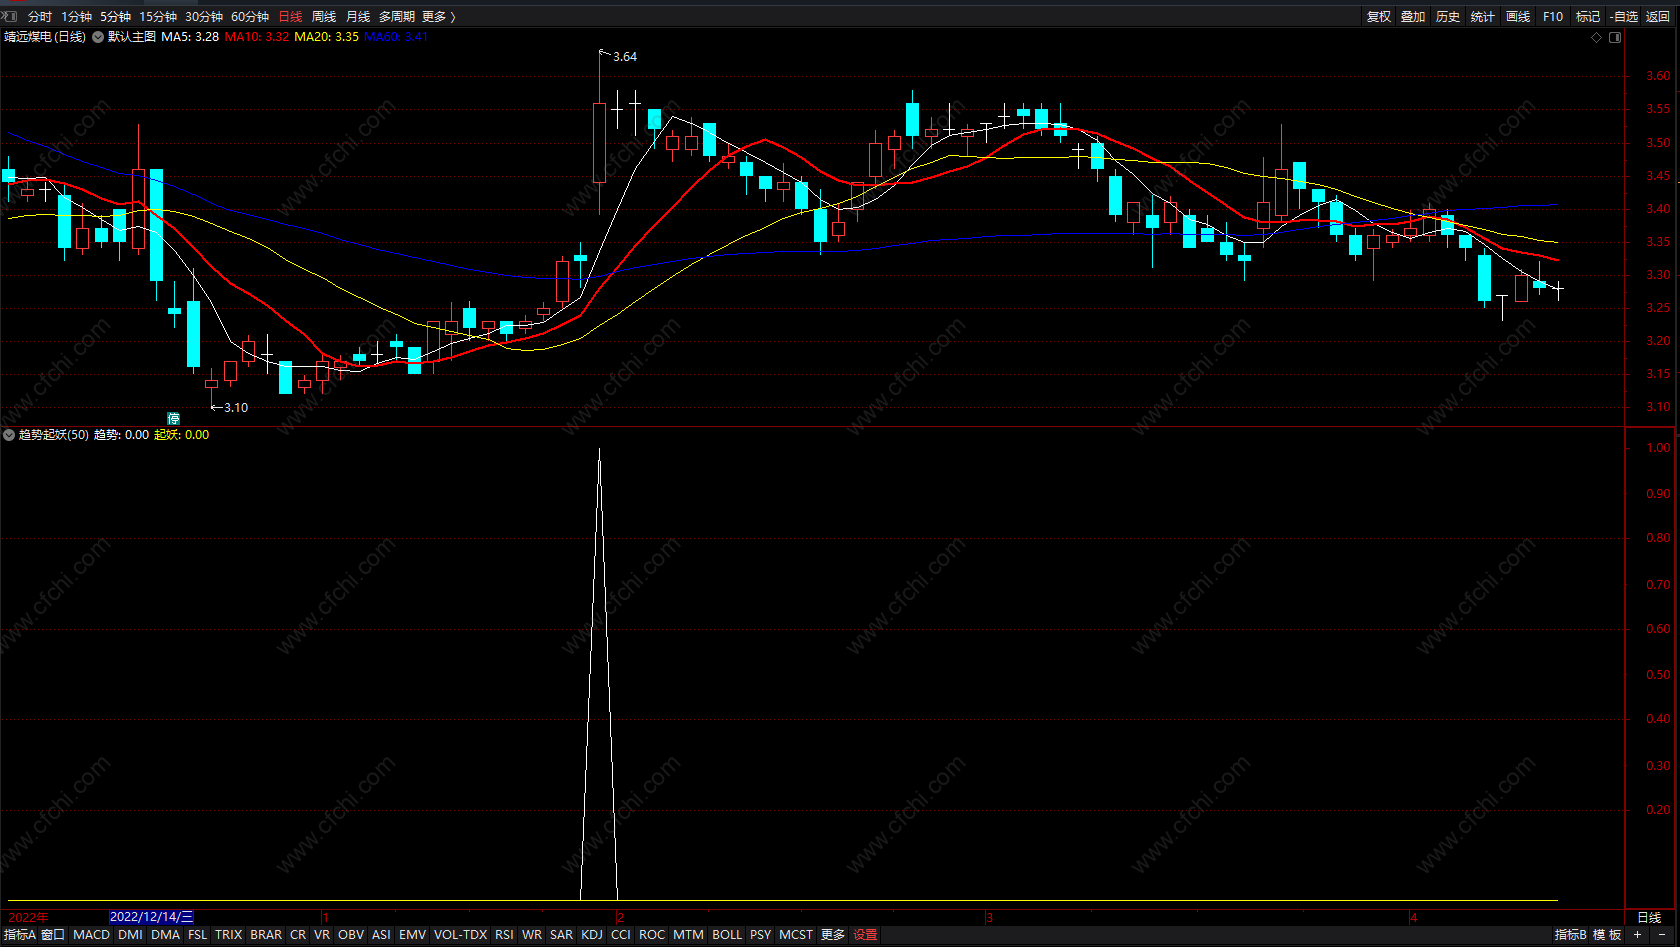Switch indicator to BOLL
The width and height of the screenshot is (1680, 947).
pyautogui.click(x=727, y=935)
